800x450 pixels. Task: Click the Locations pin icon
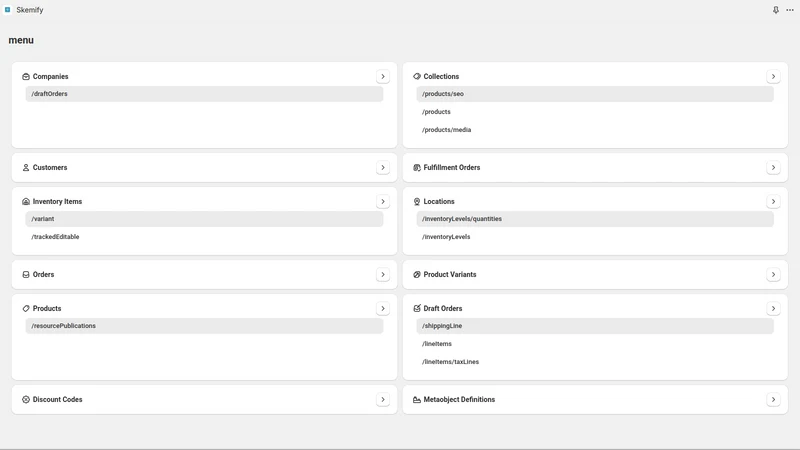pos(417,202)
